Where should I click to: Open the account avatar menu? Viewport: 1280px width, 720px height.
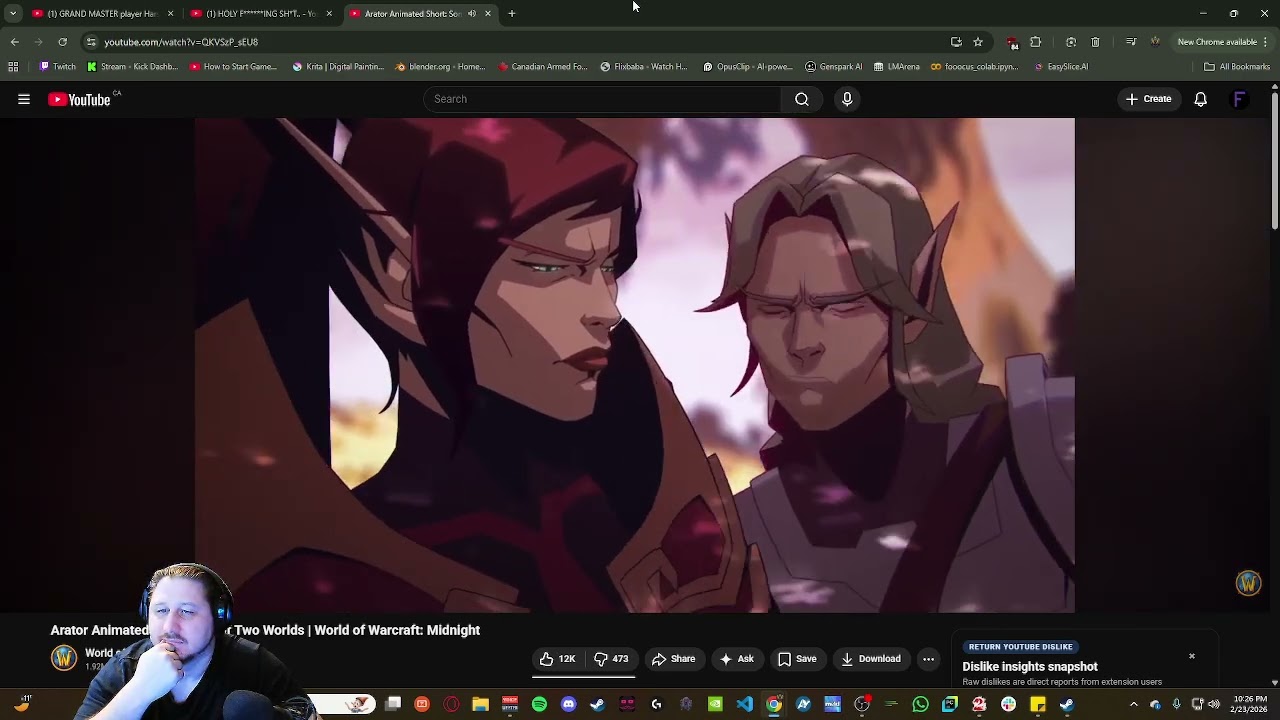pyautogui.click(x=1239, y=99)
